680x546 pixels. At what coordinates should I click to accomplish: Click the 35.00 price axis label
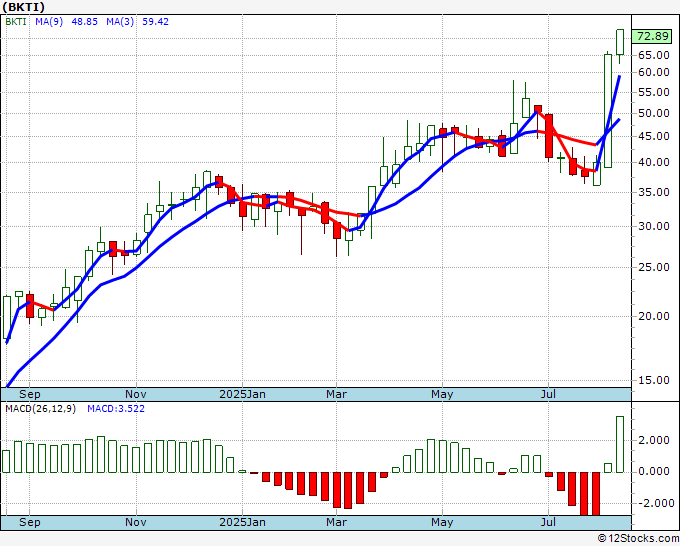point(654,192)
